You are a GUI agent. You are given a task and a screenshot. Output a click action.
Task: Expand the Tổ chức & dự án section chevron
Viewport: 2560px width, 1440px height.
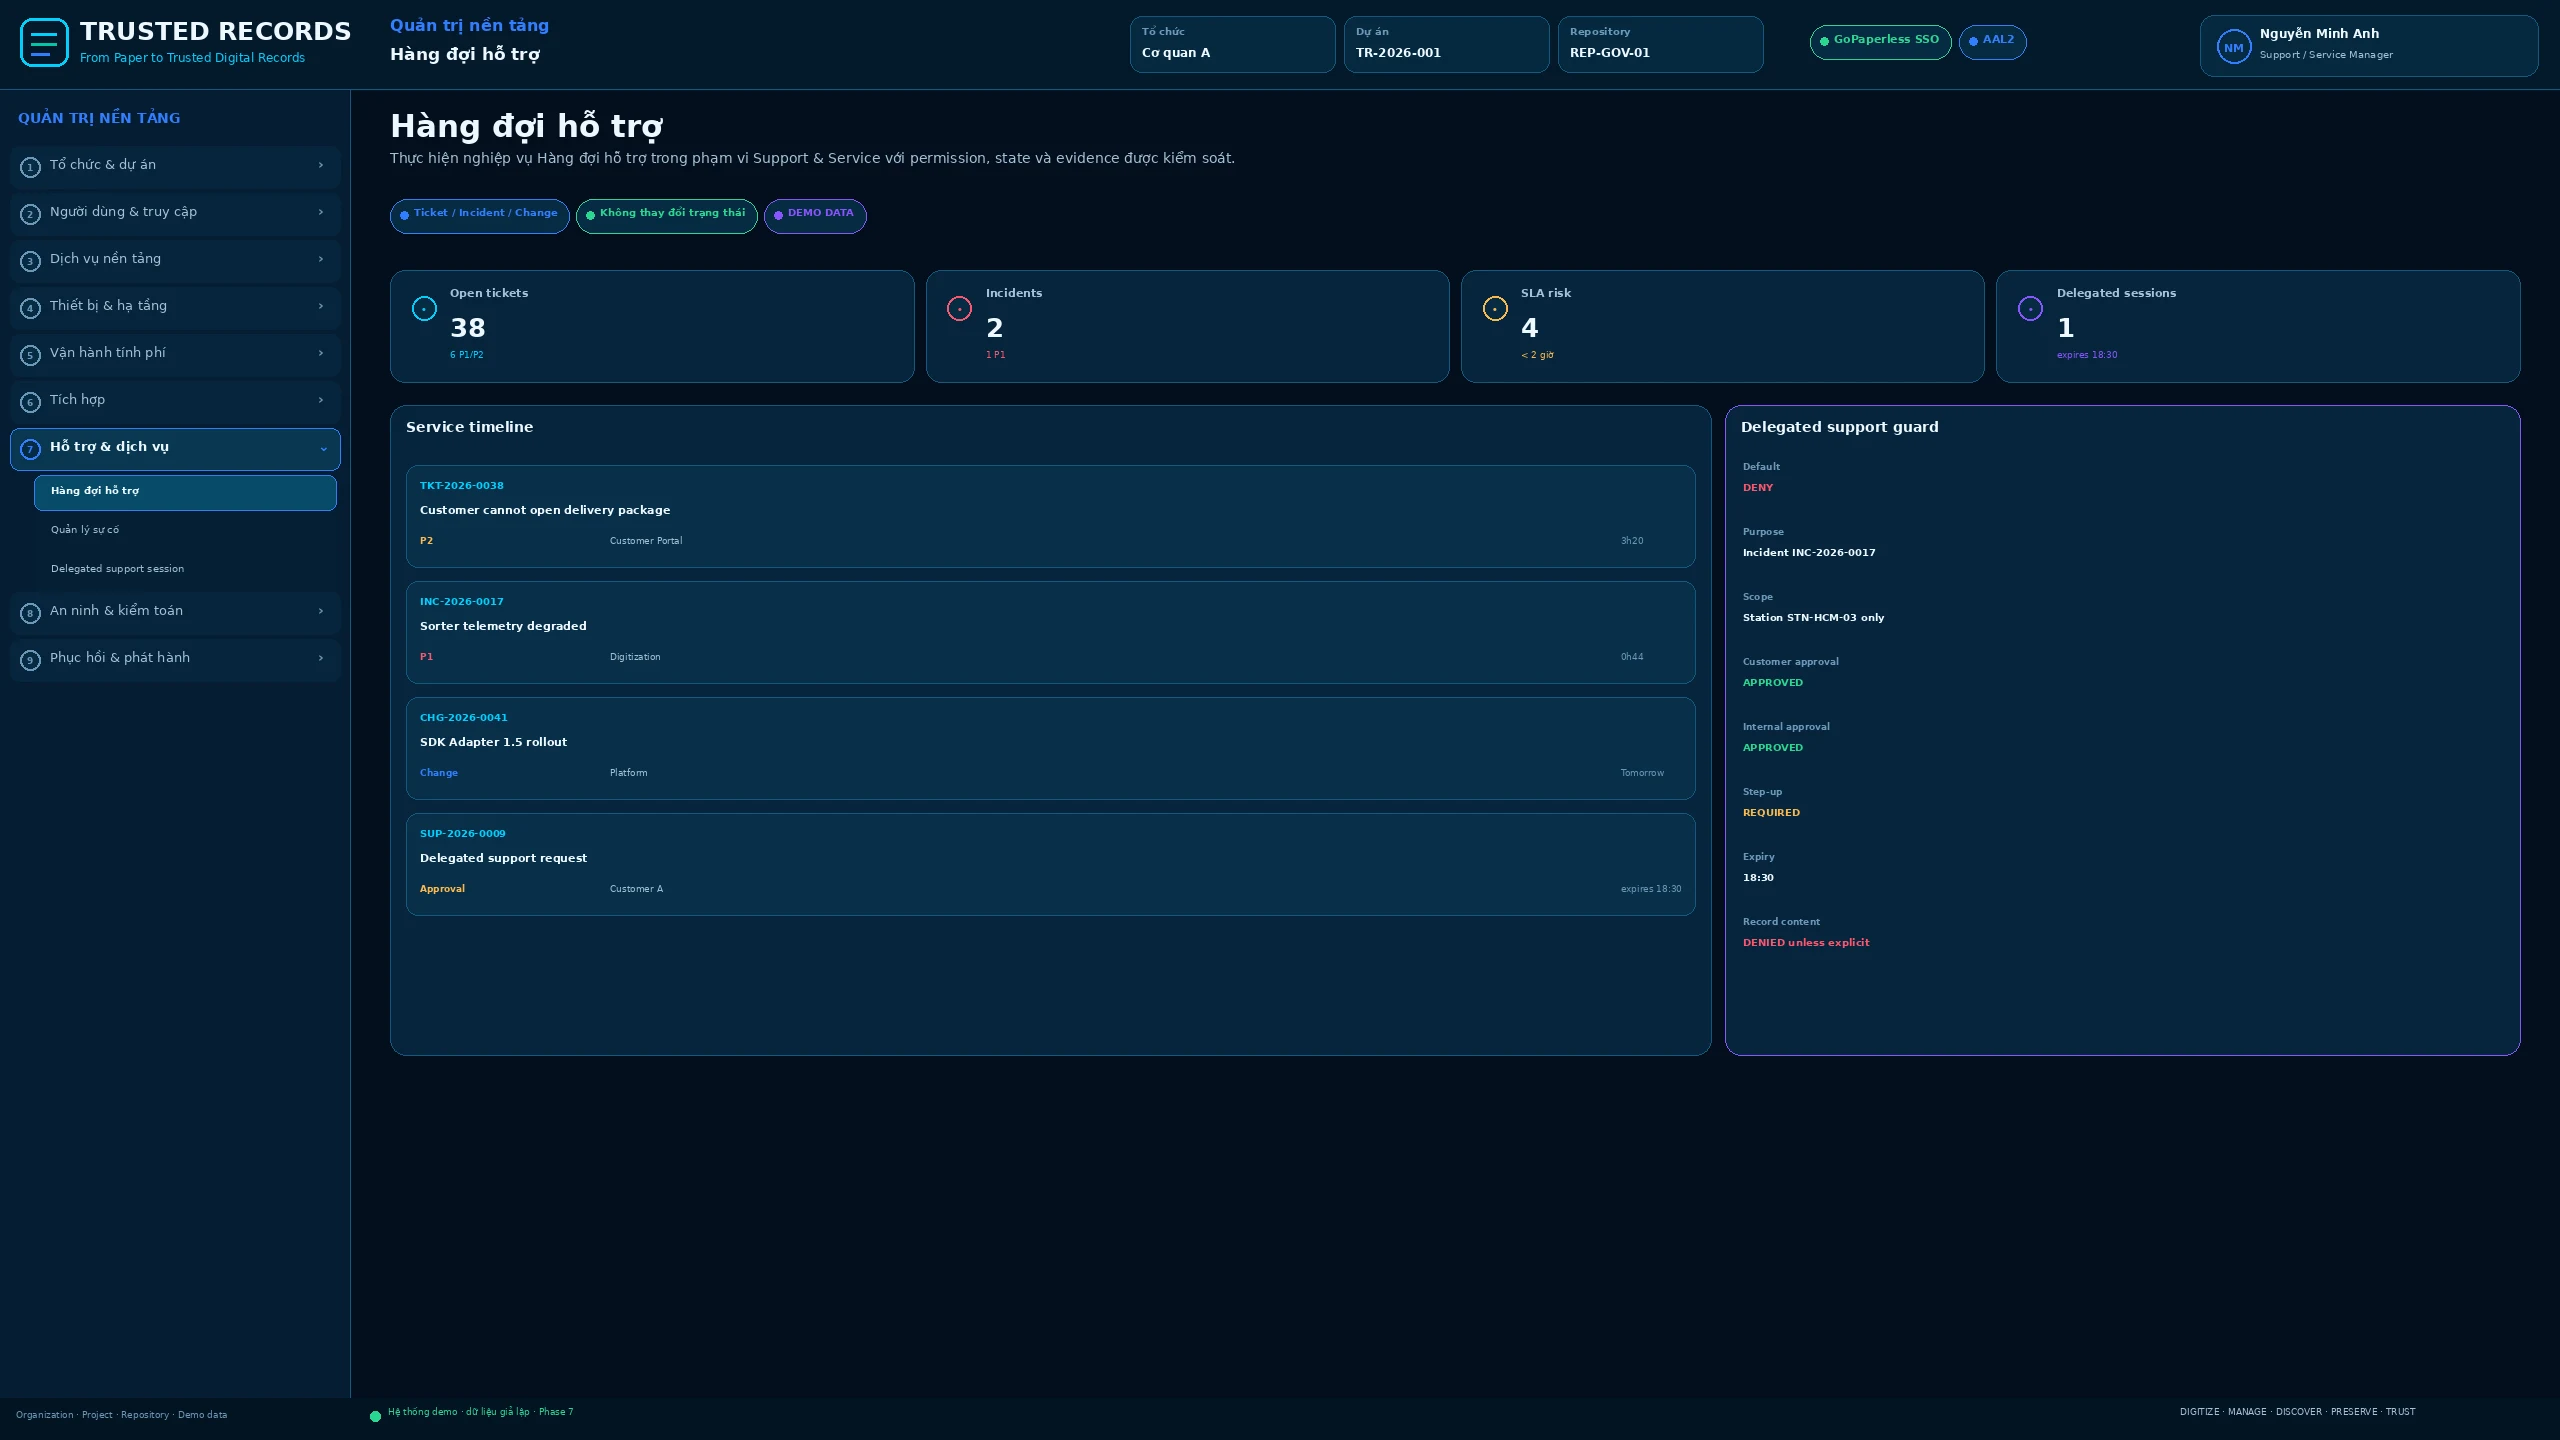(321, 165)
